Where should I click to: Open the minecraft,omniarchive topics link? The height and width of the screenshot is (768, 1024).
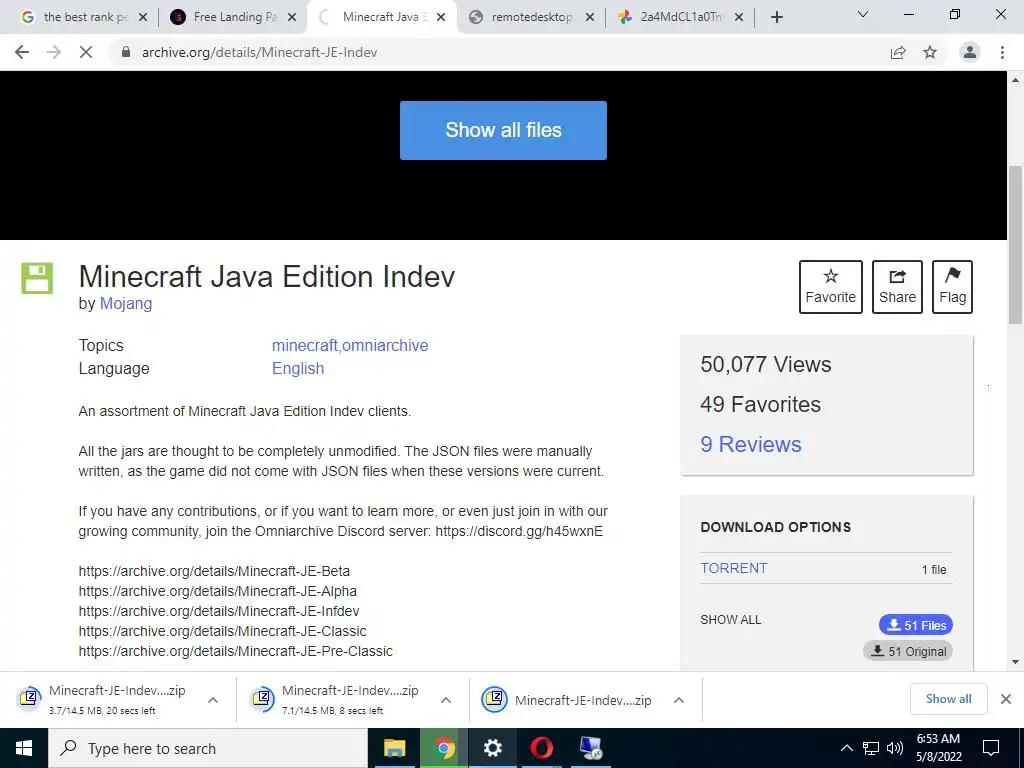[350, 345]
